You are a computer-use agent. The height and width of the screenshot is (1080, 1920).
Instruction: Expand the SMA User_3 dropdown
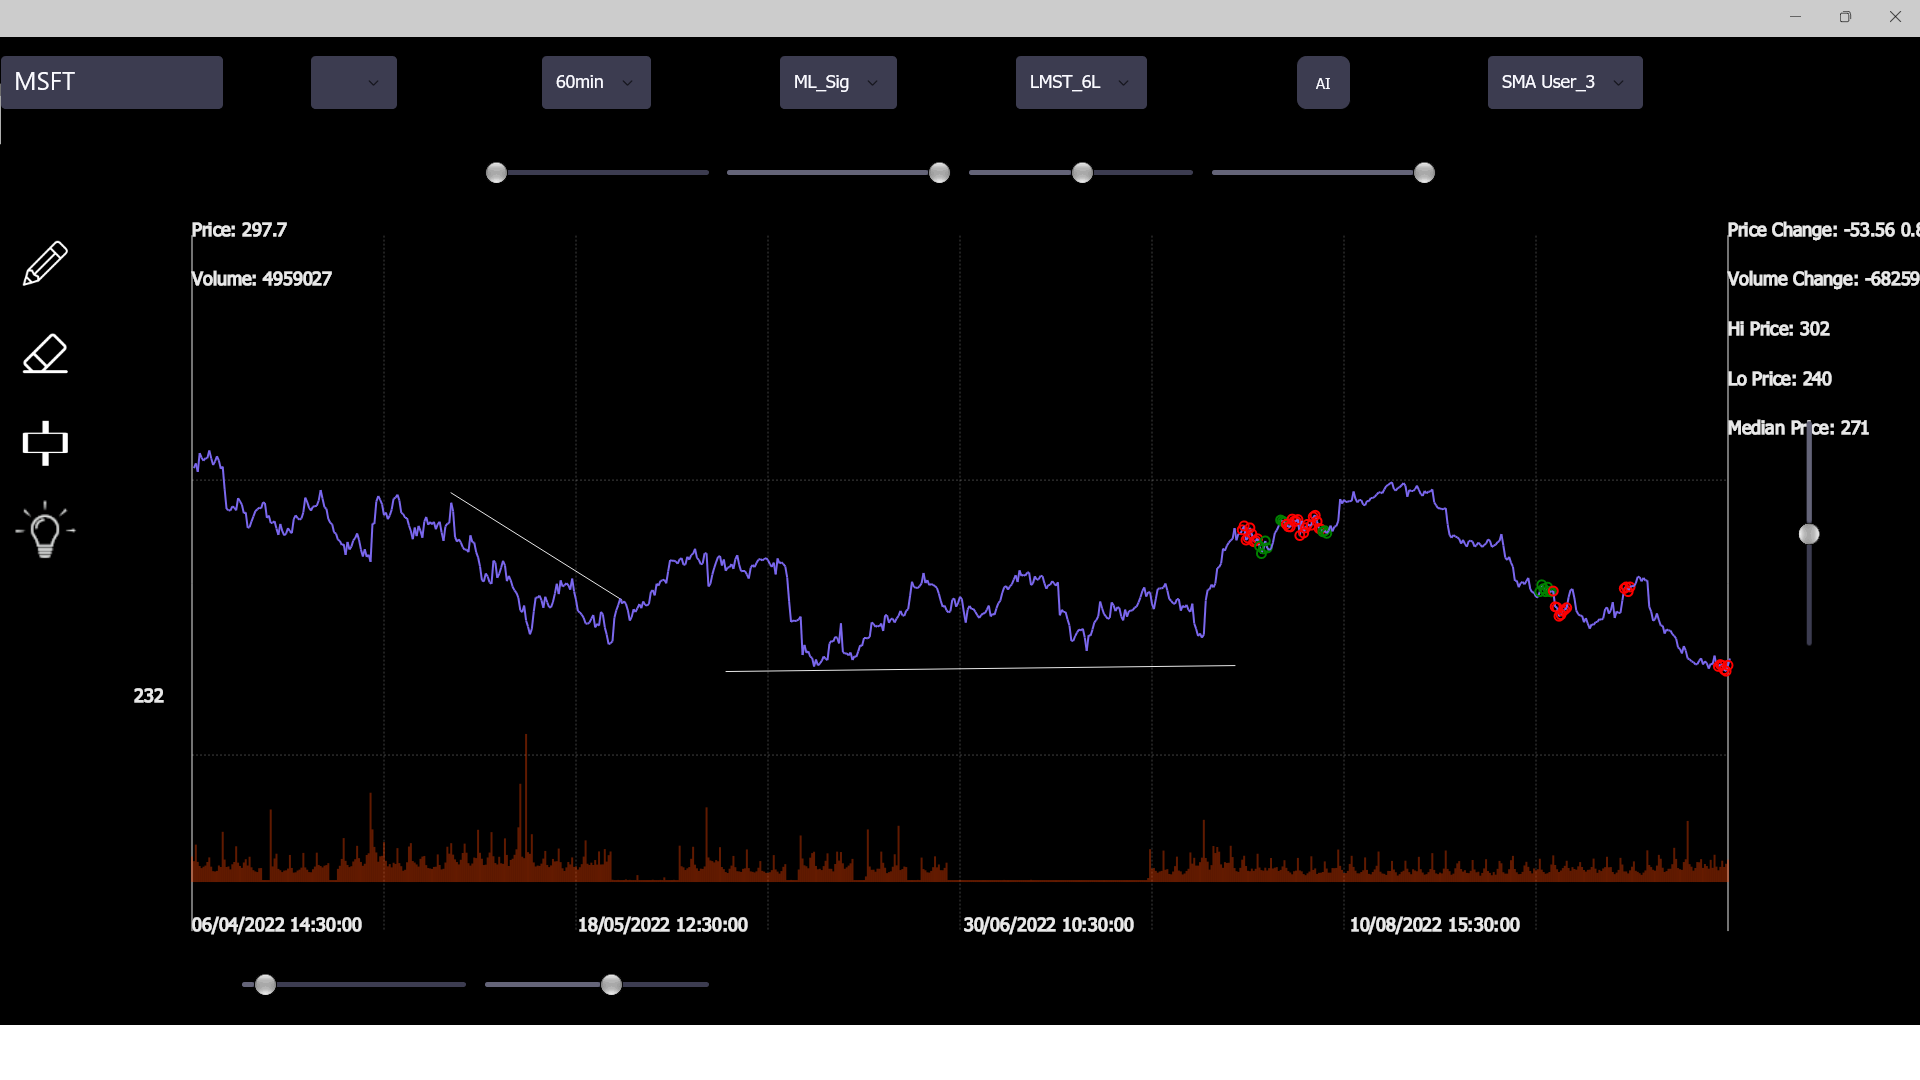tap(1565, 82)
